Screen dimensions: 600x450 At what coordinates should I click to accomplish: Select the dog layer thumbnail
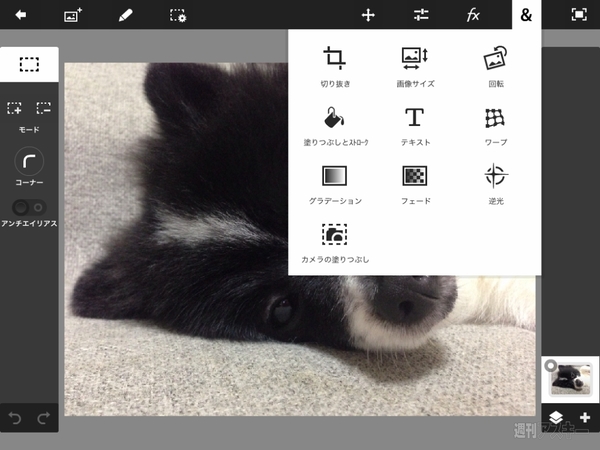point(571,379)
